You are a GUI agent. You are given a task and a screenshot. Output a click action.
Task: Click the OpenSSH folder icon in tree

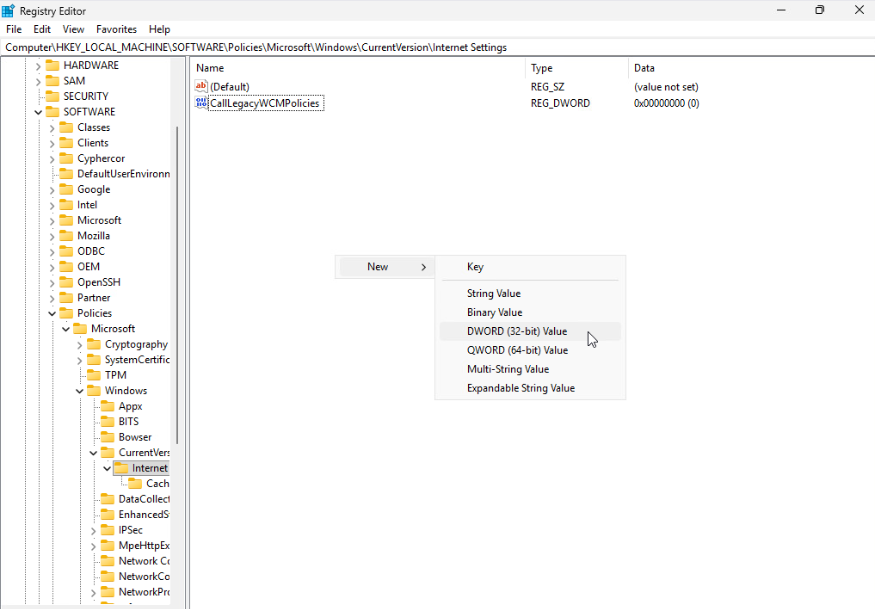click(66, 282)
